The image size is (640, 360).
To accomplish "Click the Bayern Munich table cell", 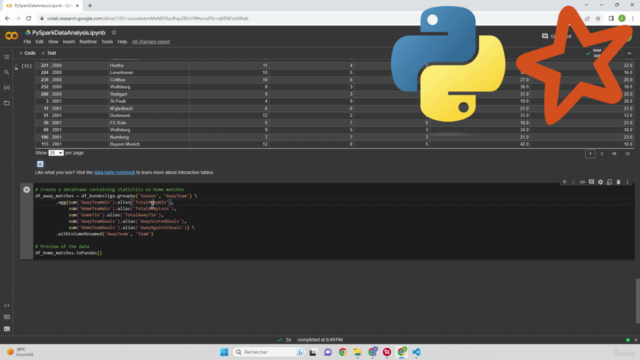I will [149, 144].
